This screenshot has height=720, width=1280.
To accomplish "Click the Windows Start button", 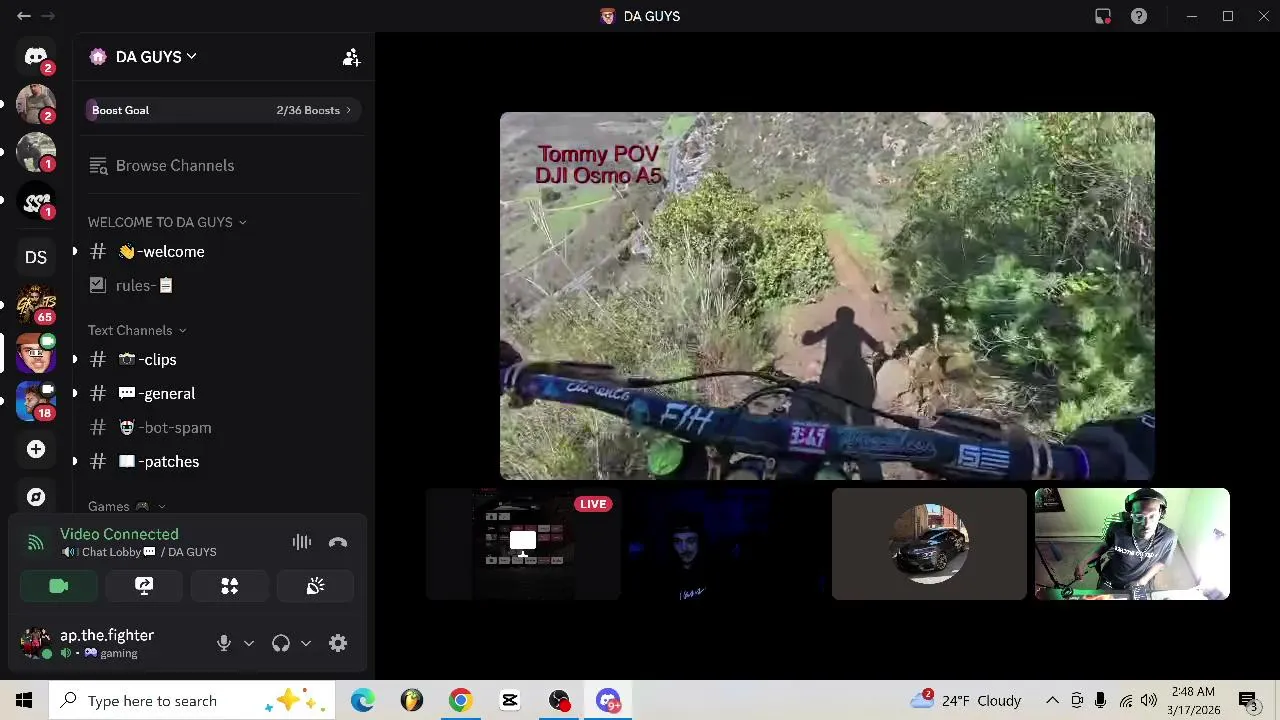I will point(24,701).
